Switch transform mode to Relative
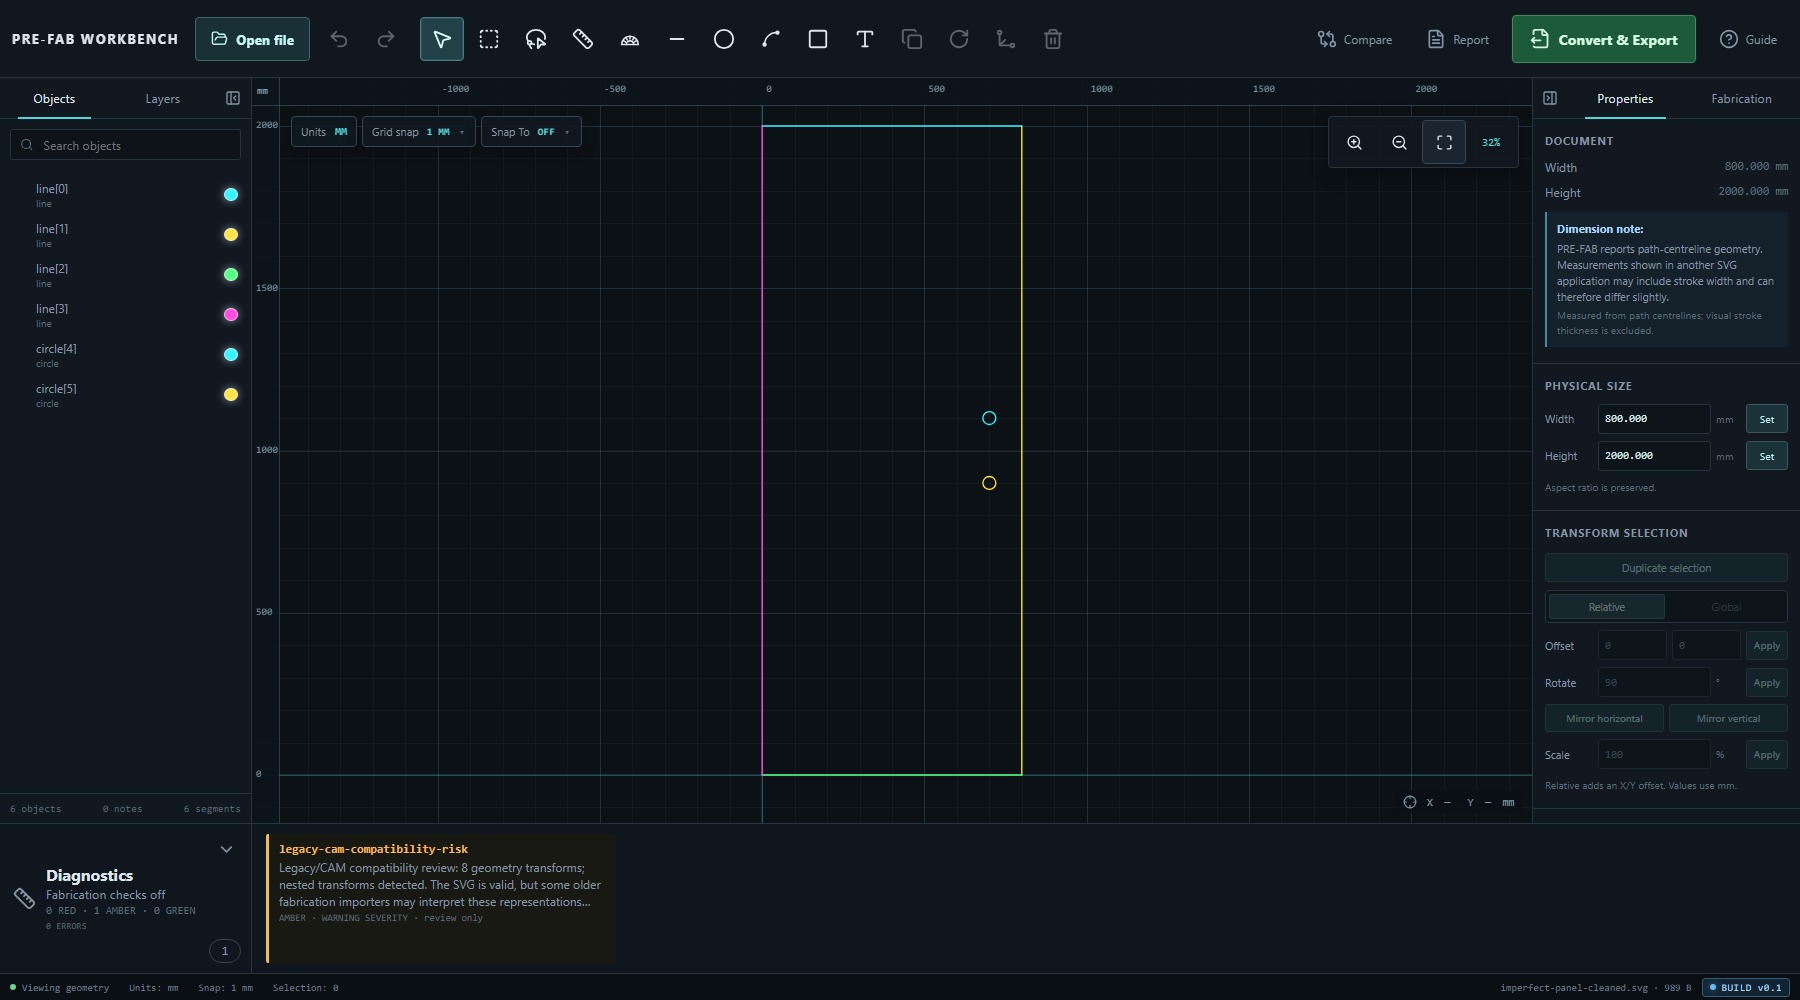The image size is (1800, 1000). click(1607, 607)
